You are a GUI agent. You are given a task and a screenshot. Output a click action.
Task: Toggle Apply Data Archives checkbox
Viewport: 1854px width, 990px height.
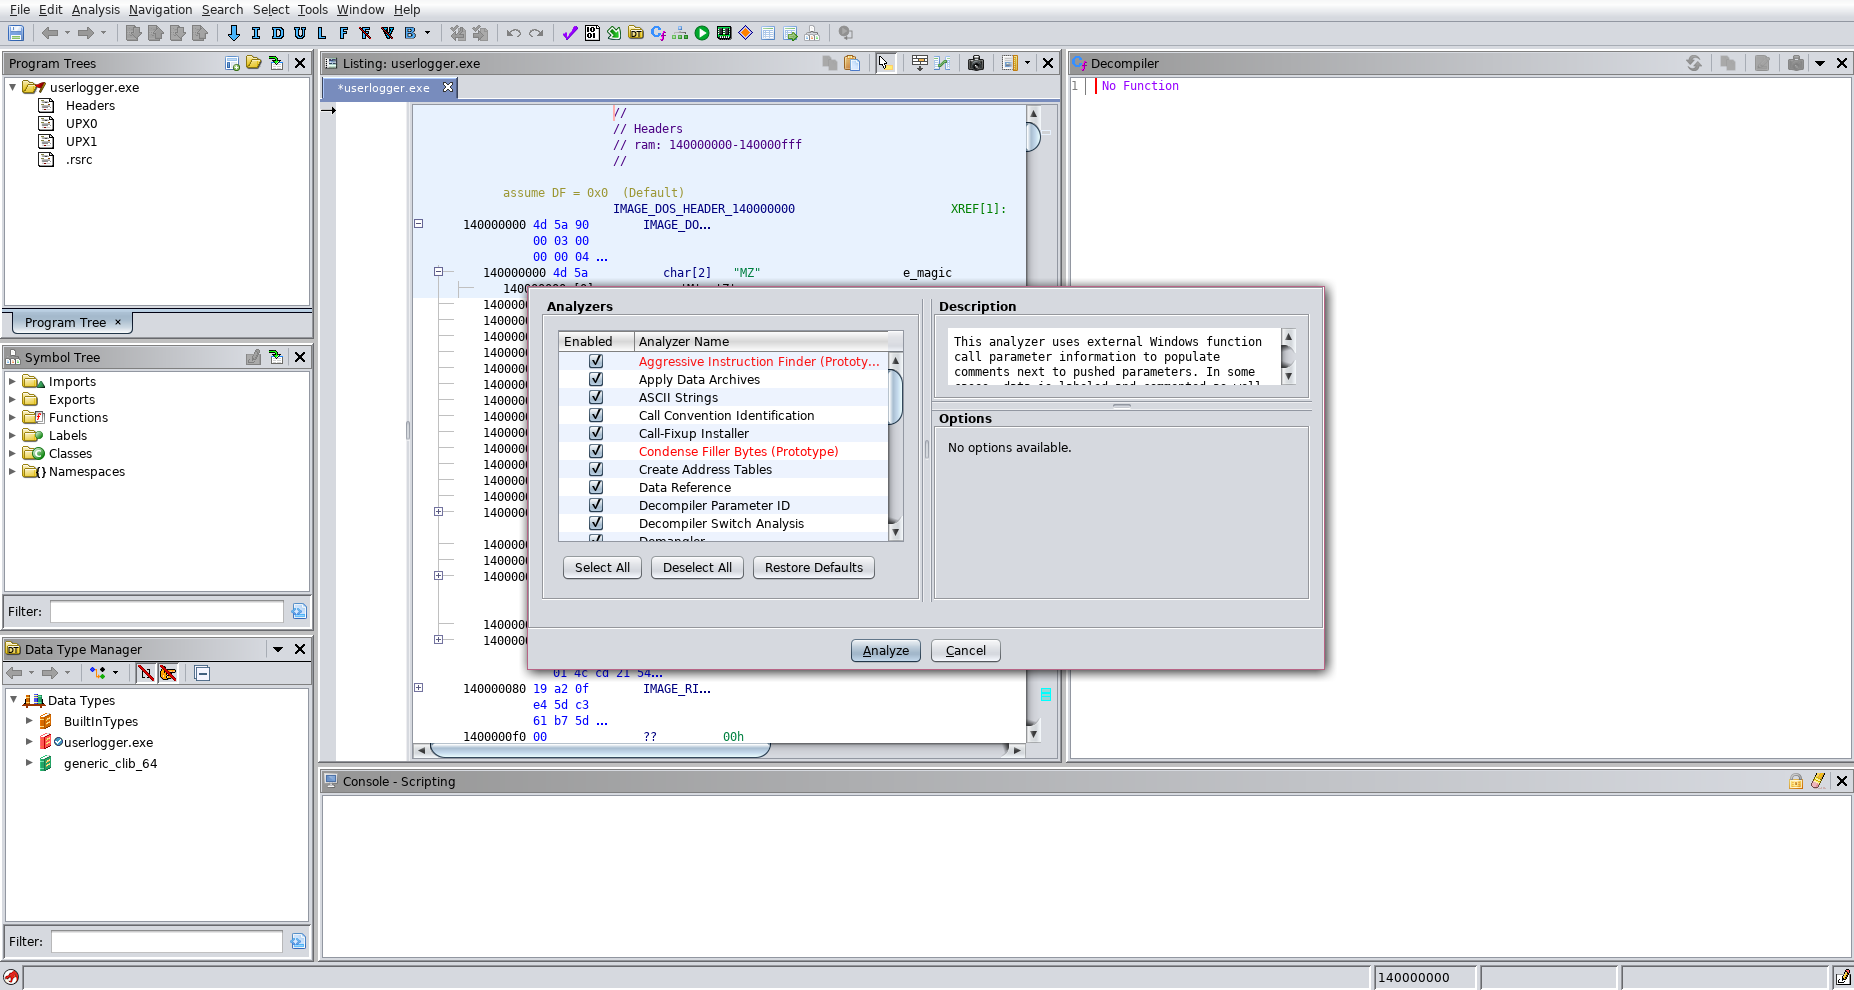(x=596, y=379)
